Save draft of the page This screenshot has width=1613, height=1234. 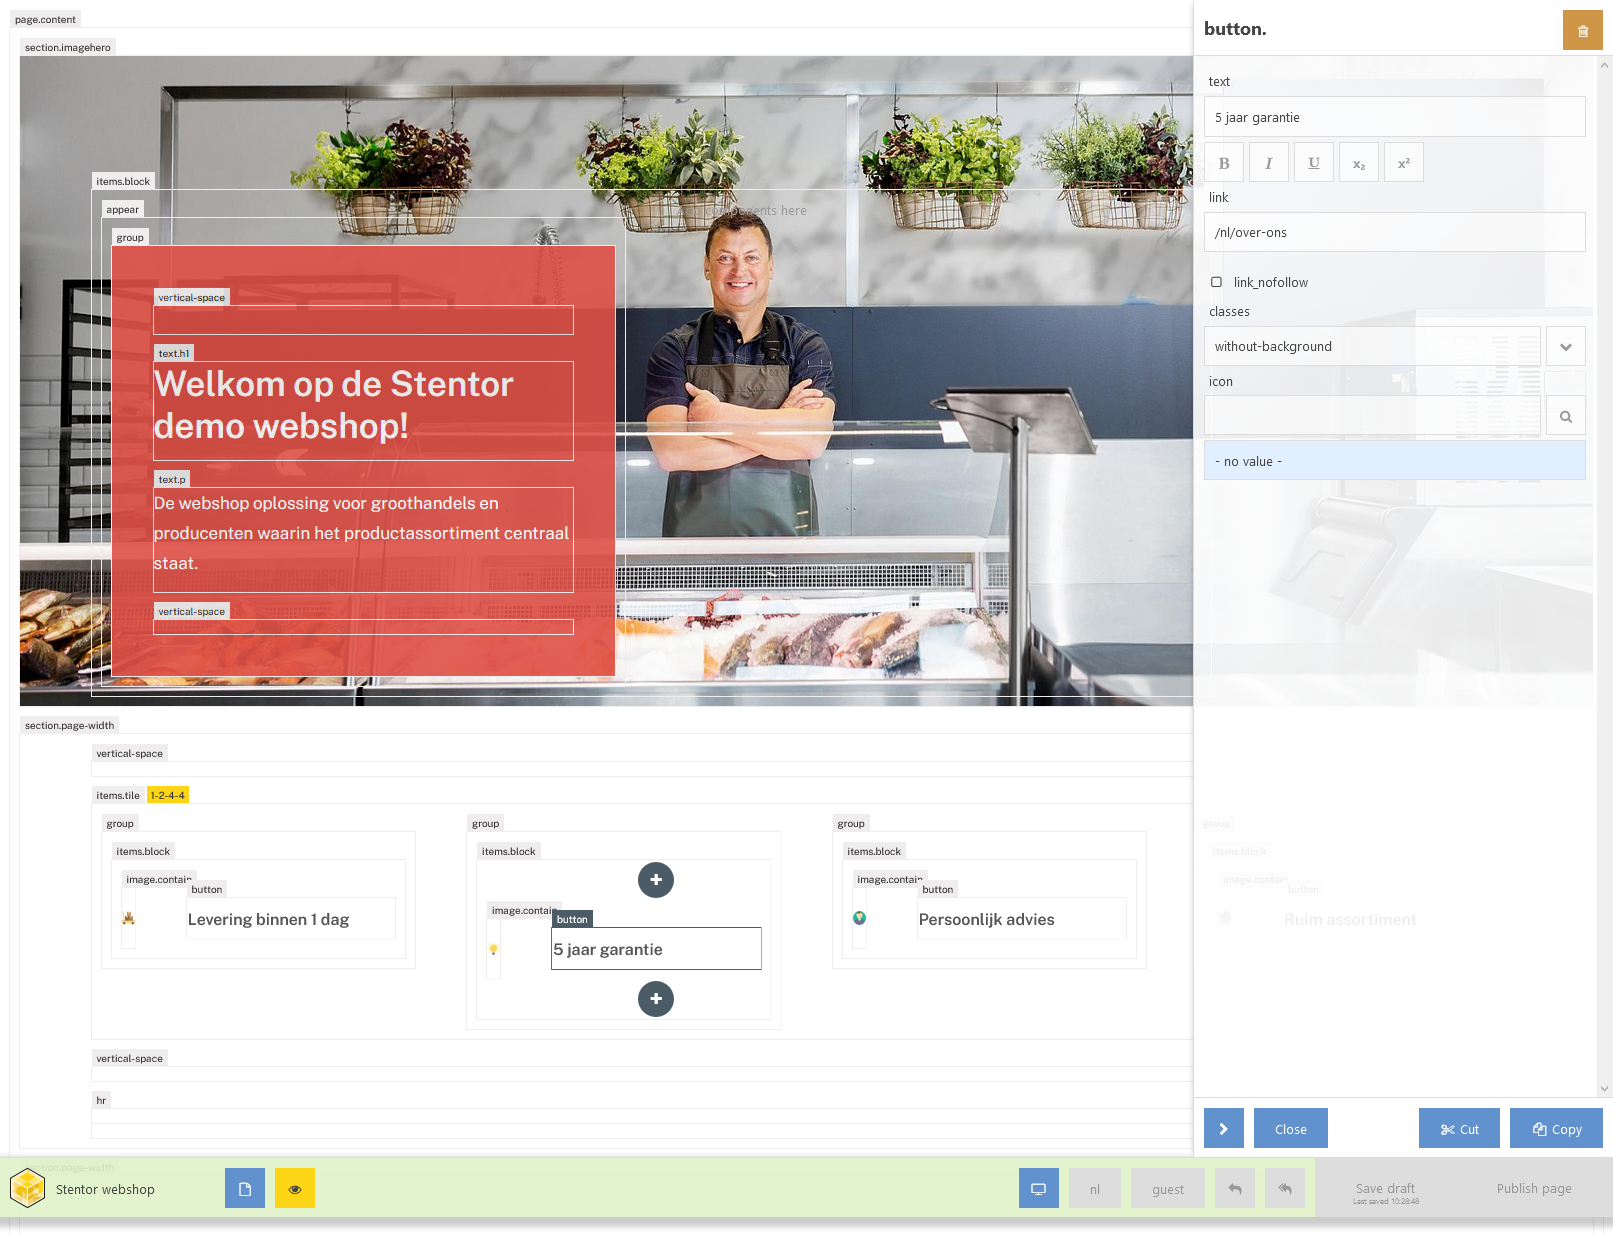(x=1385, y=1190)
